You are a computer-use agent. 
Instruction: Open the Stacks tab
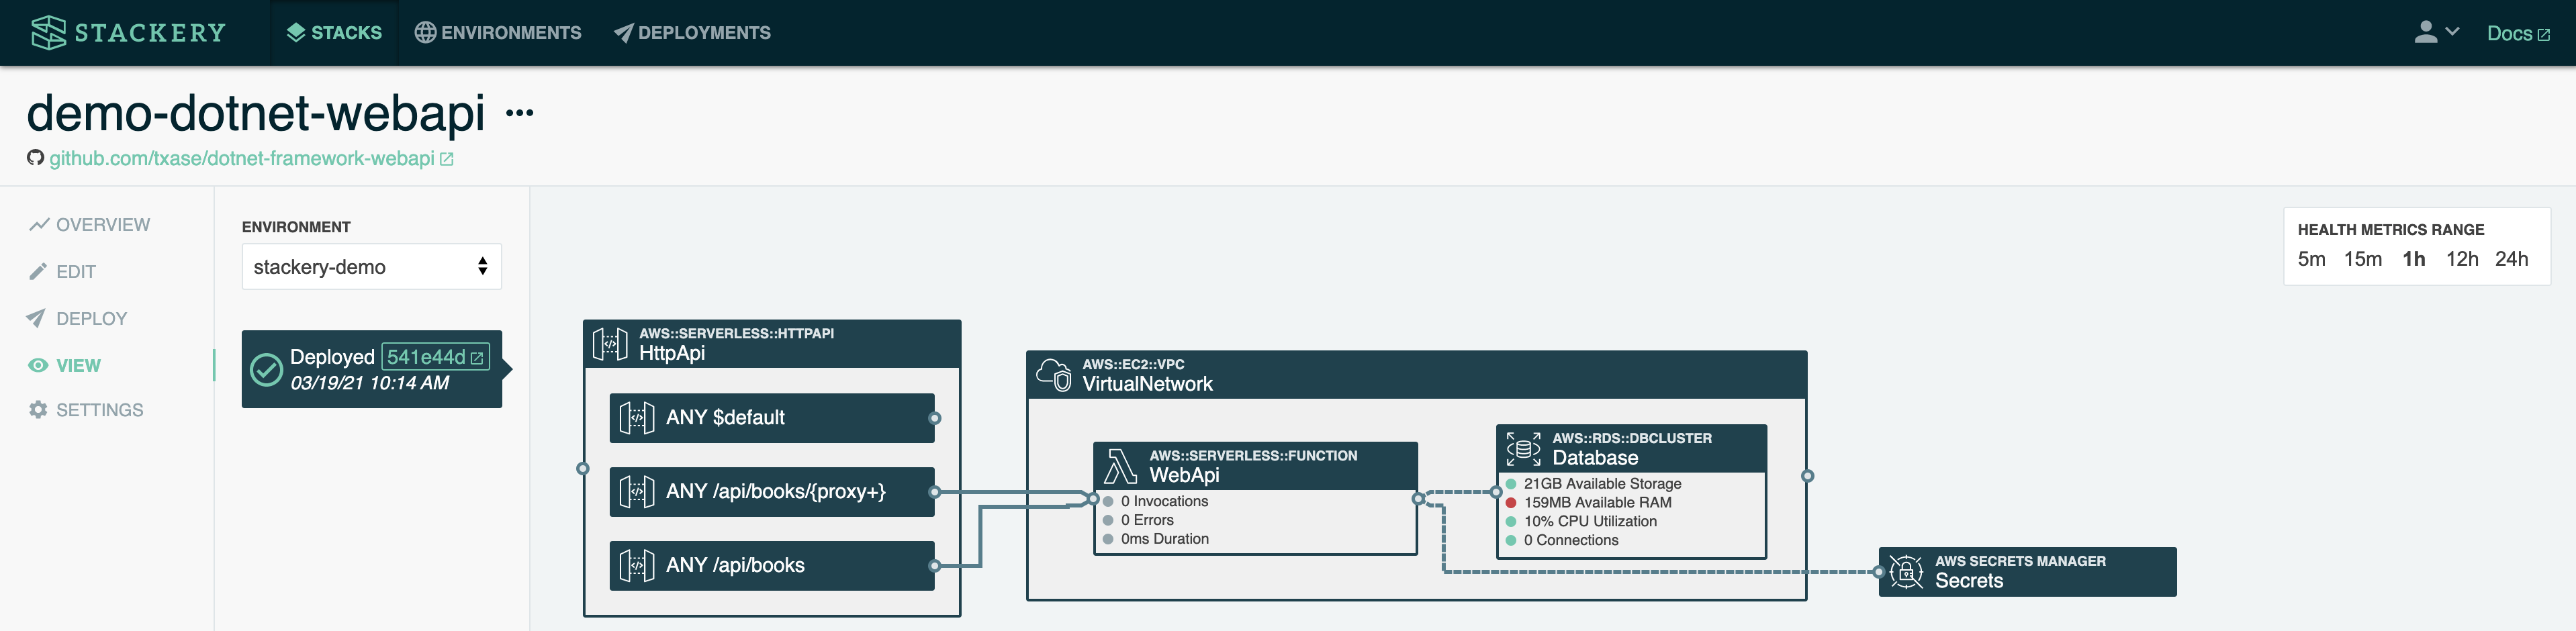[x=334, y=33]
